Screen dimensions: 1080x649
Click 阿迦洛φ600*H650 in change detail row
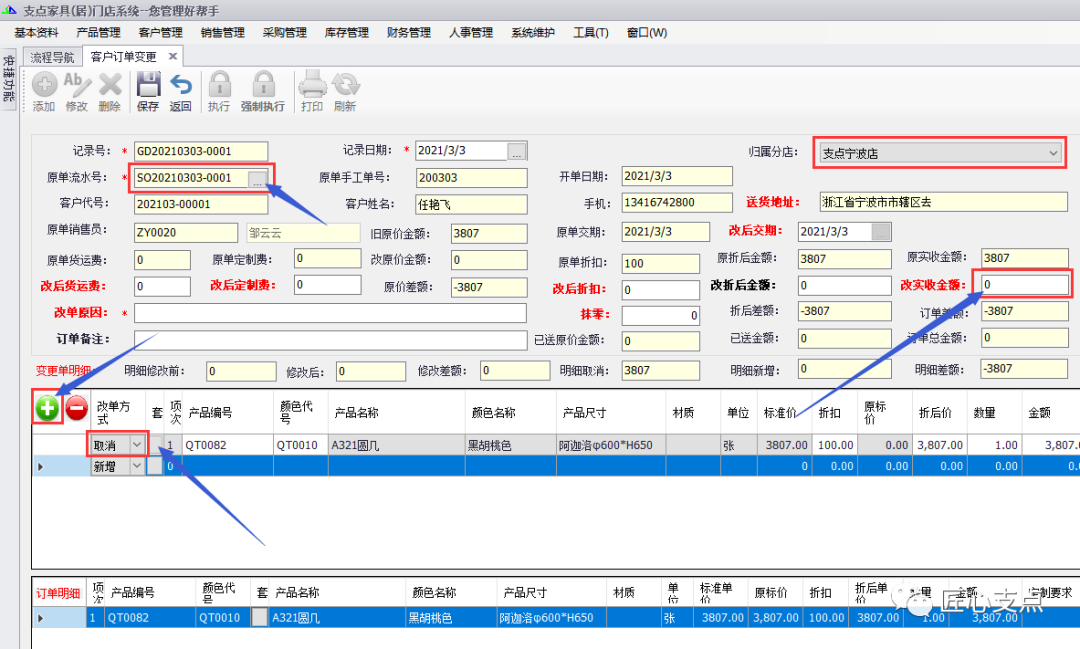[x=611, y=445]
